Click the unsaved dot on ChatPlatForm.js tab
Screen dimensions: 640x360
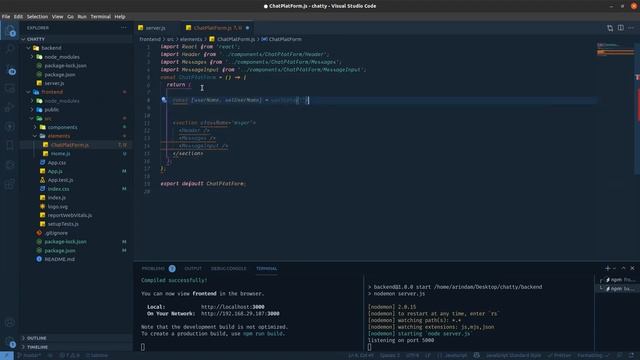[247, 28]
